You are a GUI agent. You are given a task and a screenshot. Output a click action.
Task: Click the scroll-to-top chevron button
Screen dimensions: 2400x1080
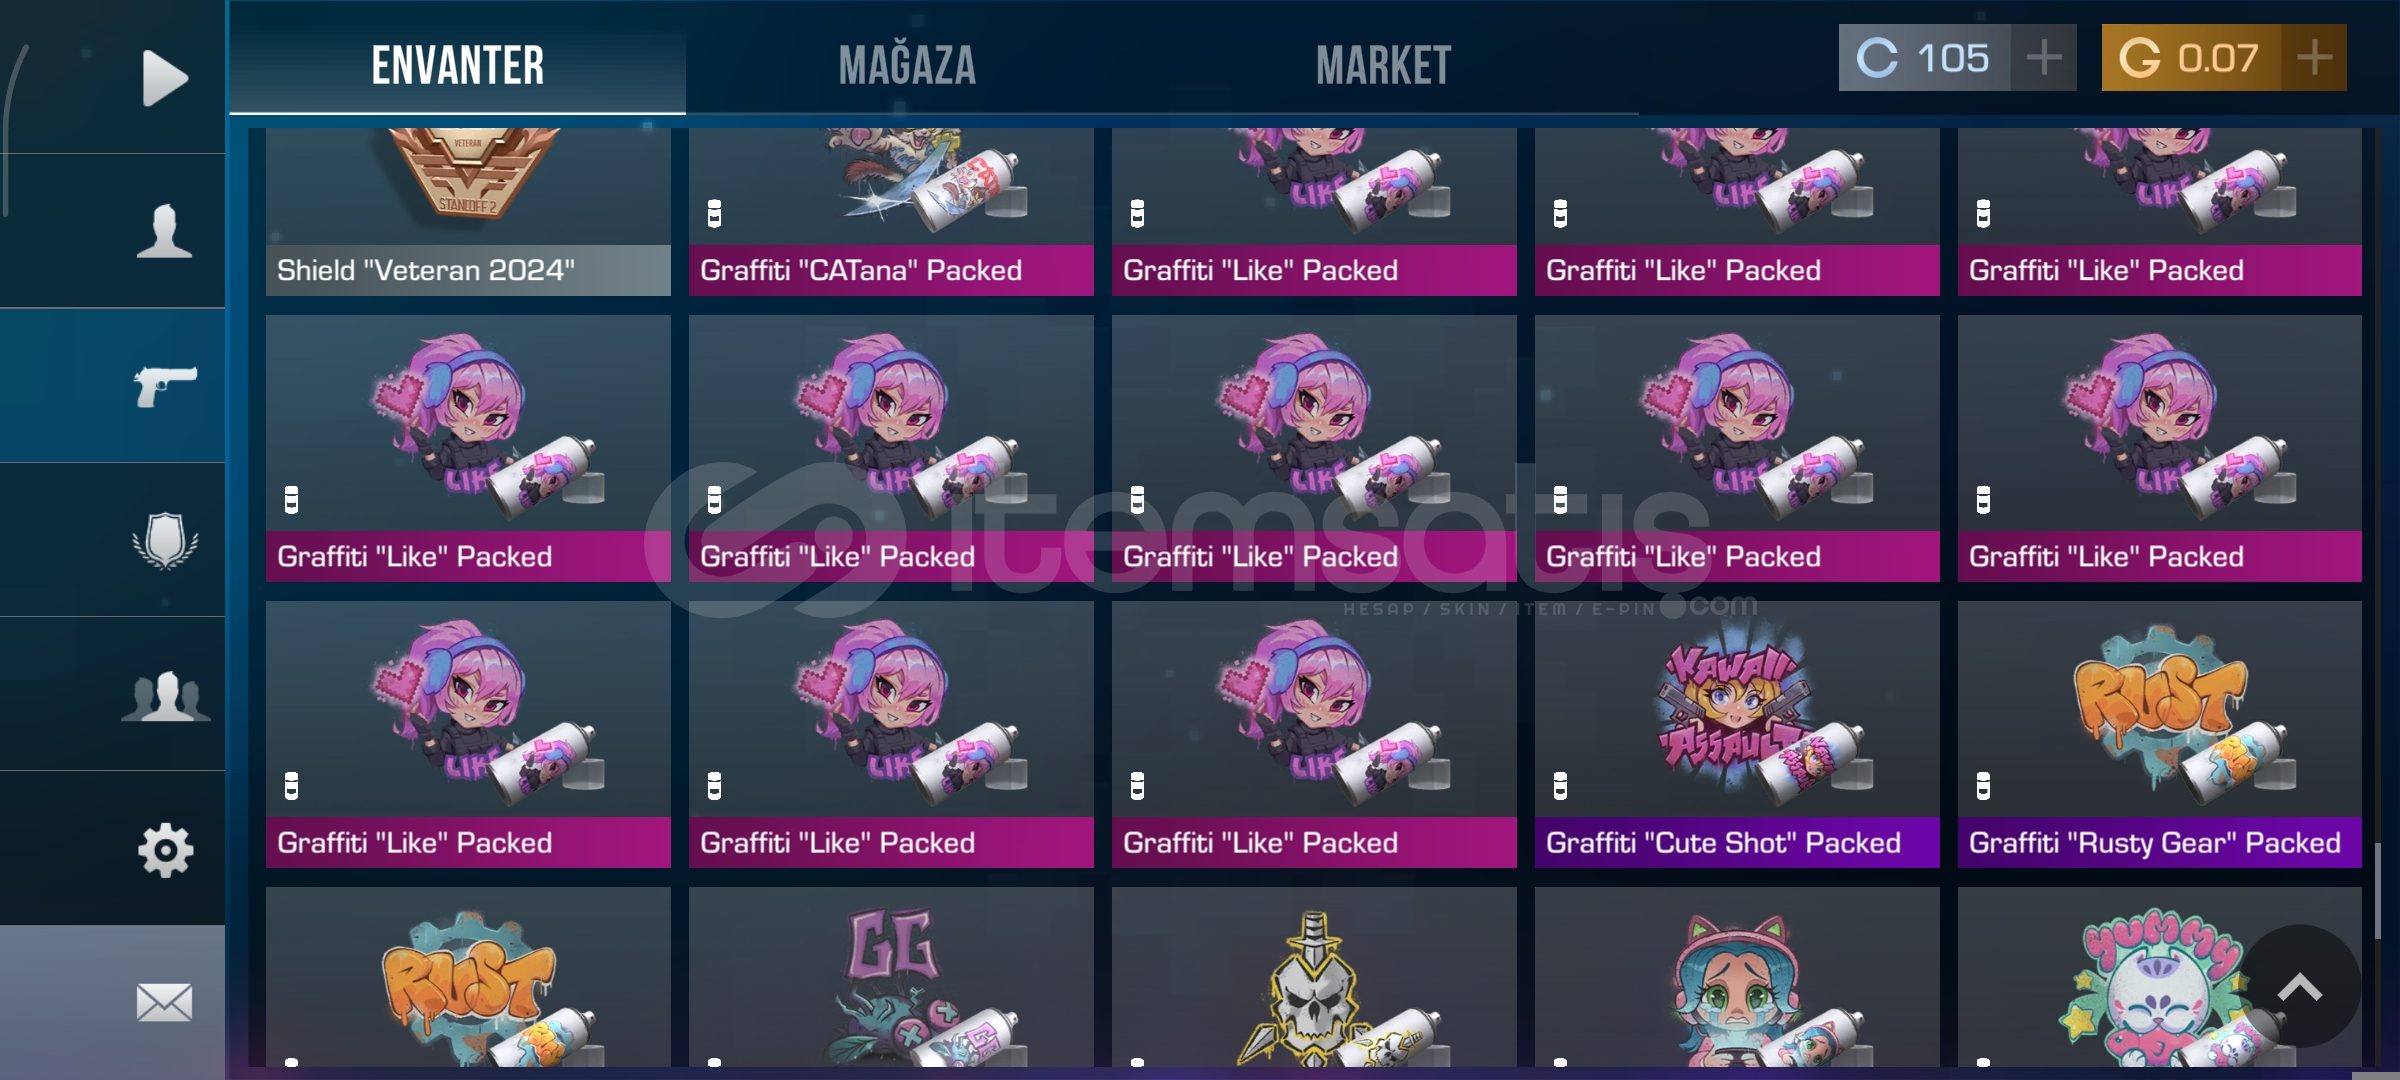2300,987
